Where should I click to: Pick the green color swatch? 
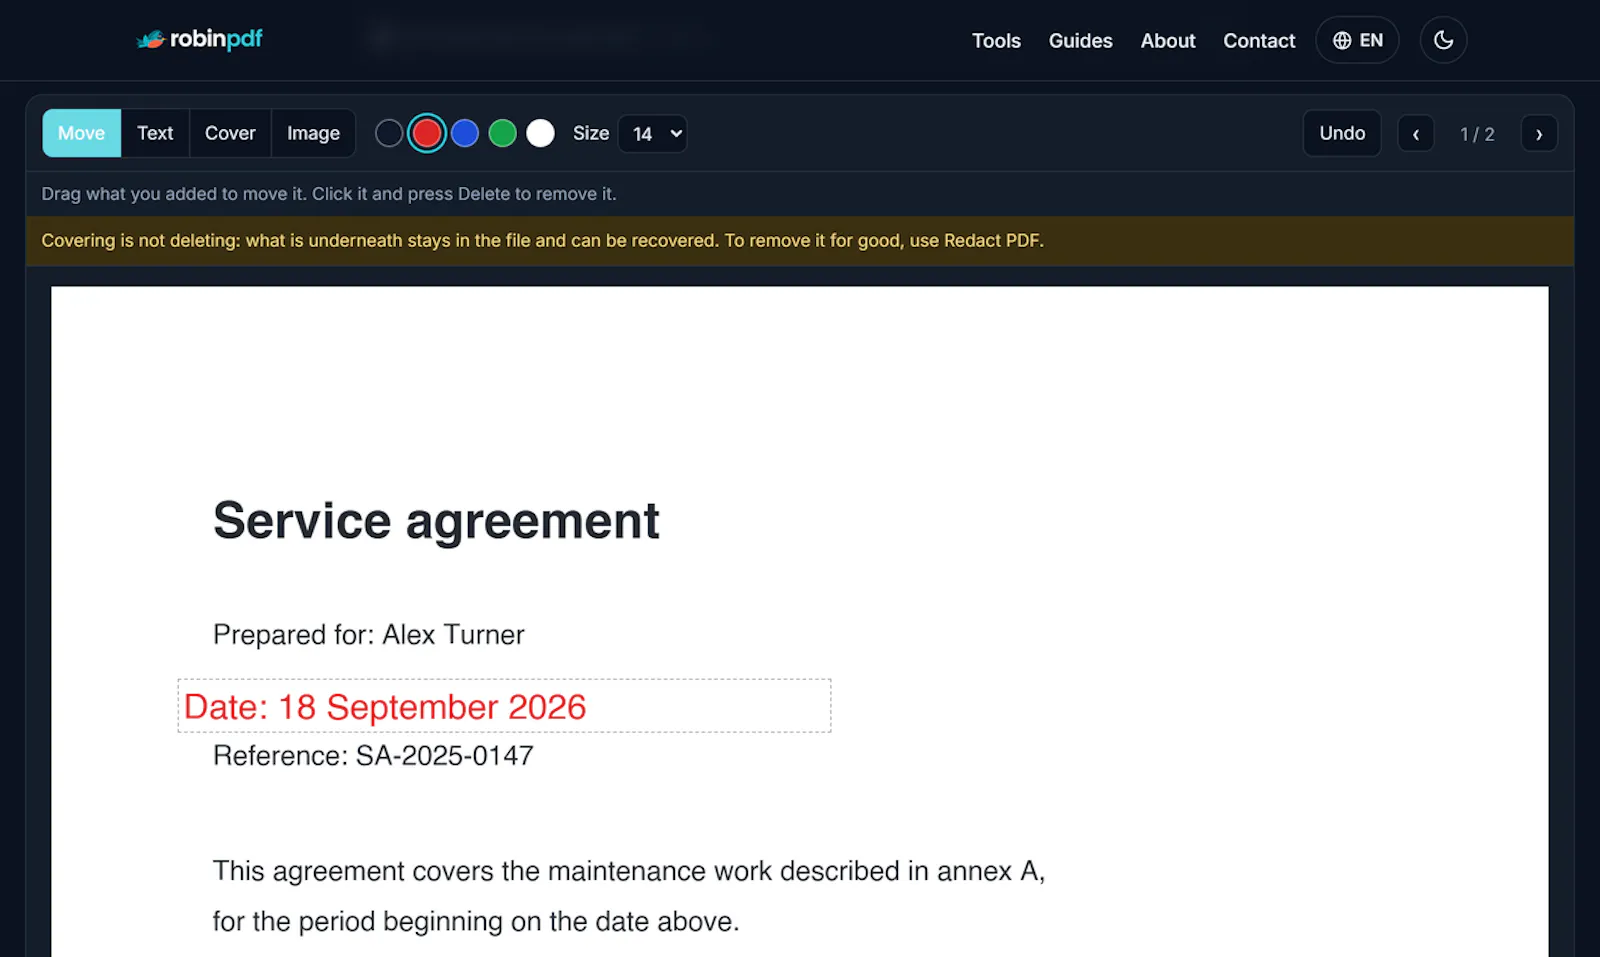pos(503,133)
